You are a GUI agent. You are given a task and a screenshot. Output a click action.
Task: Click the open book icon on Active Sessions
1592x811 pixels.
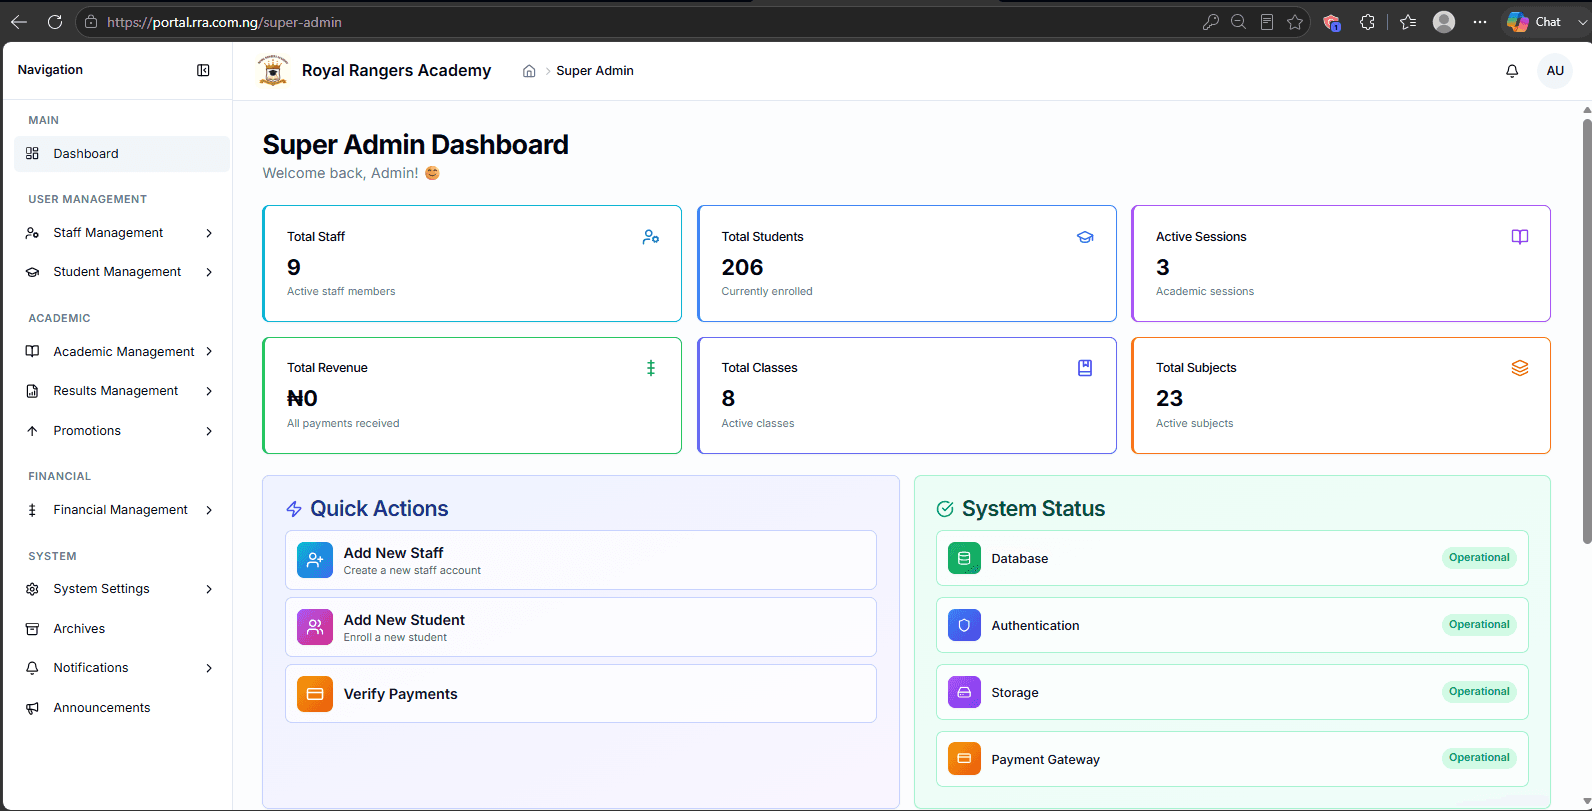[1520, 237]
